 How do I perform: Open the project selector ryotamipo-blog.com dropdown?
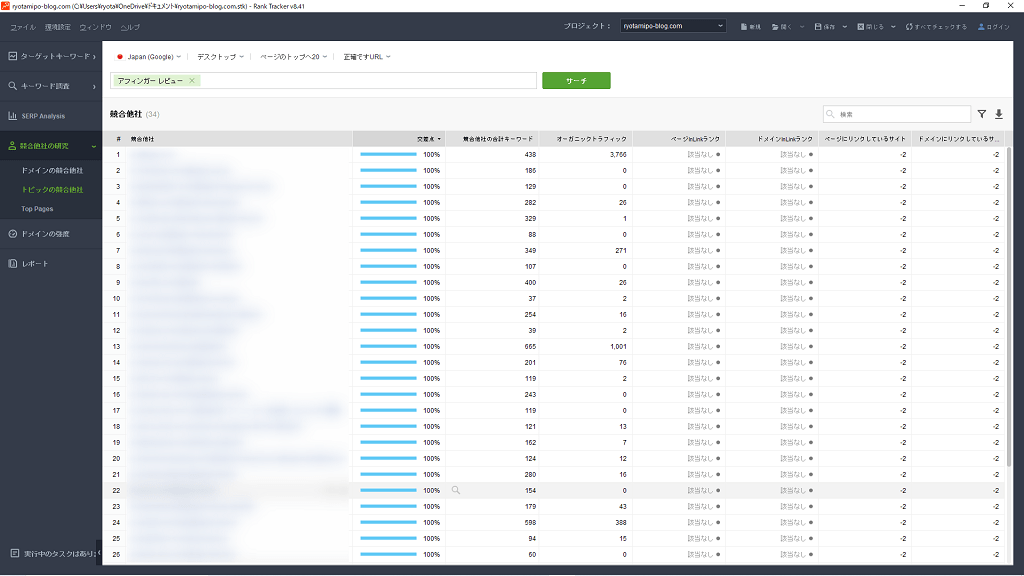tap(672, 26)
